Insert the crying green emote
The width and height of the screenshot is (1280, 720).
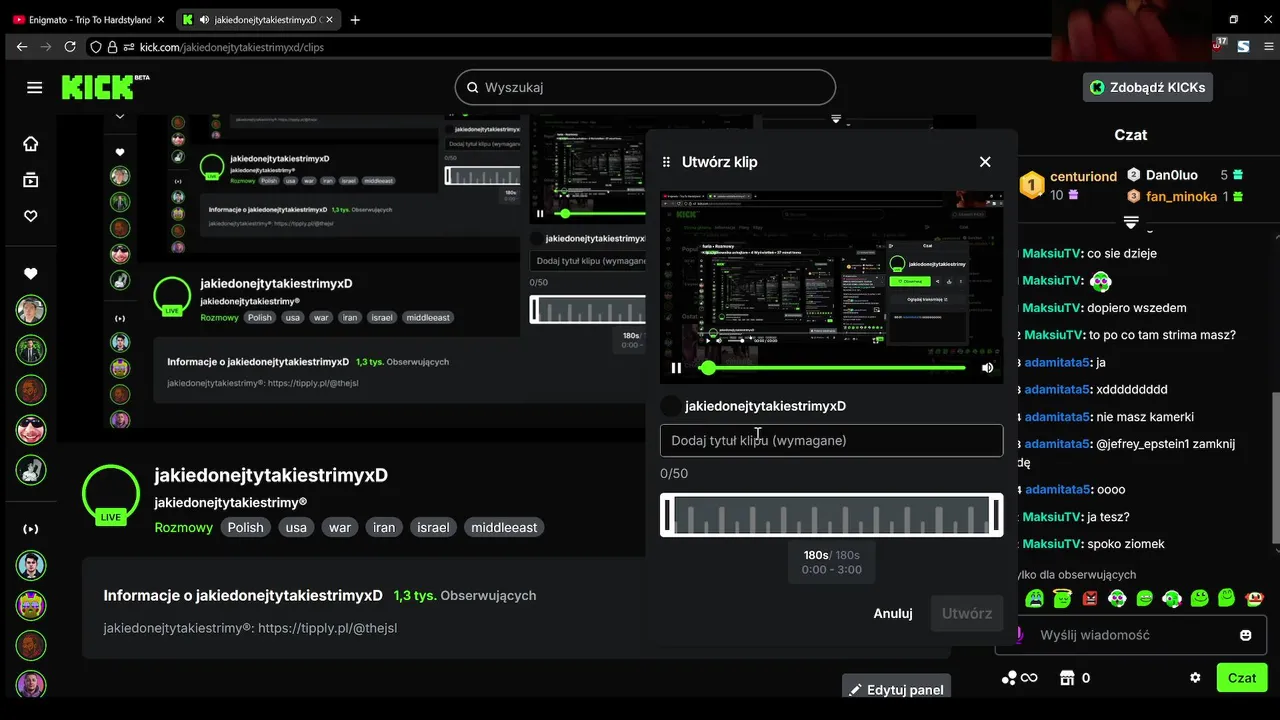tap(1035, 598)
